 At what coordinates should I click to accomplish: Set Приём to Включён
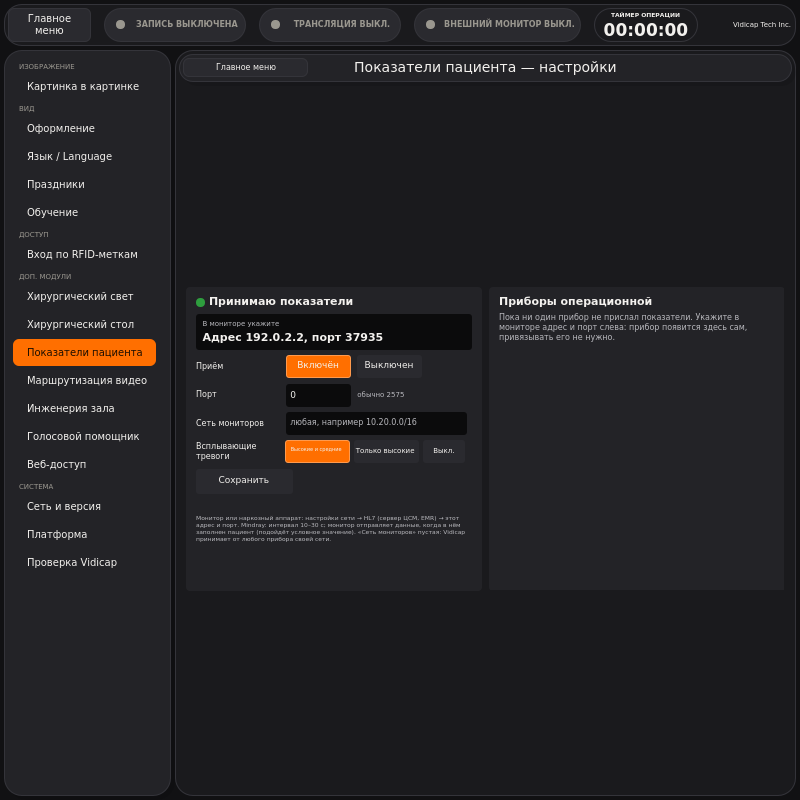click(x=318, y=366)
